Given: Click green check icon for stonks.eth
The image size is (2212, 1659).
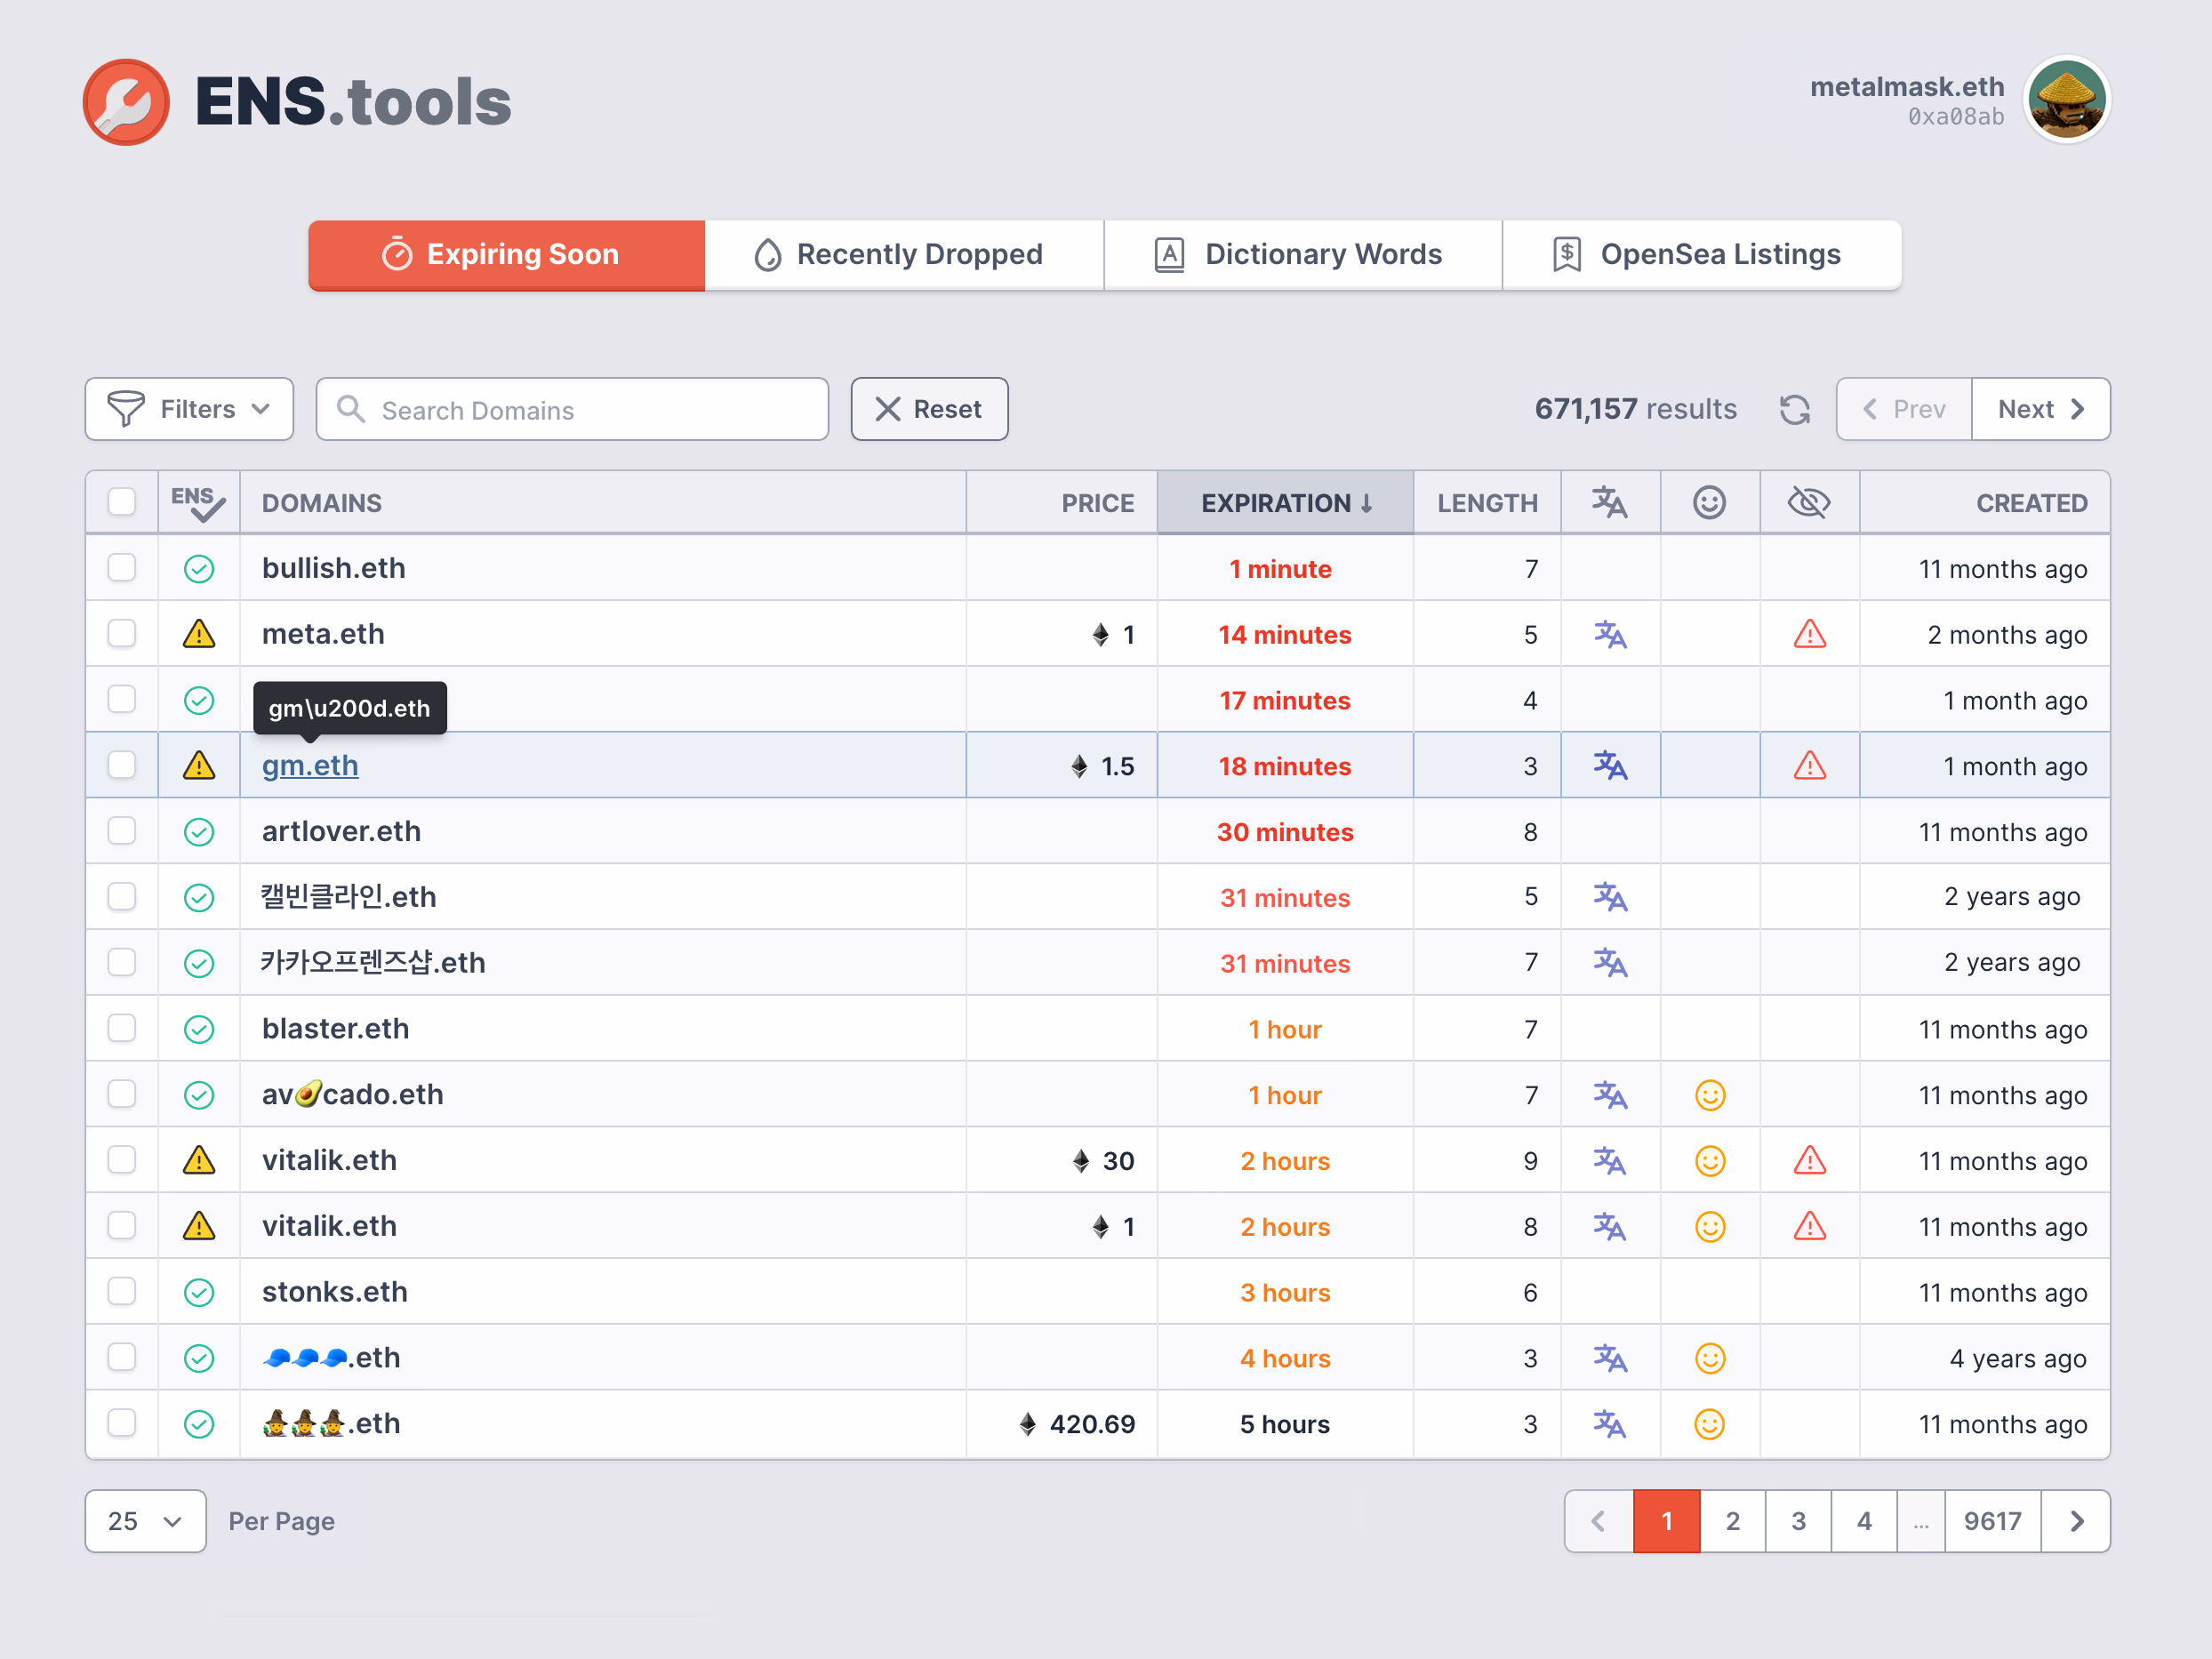Looking at the screenshot, I should (199, 1292).
